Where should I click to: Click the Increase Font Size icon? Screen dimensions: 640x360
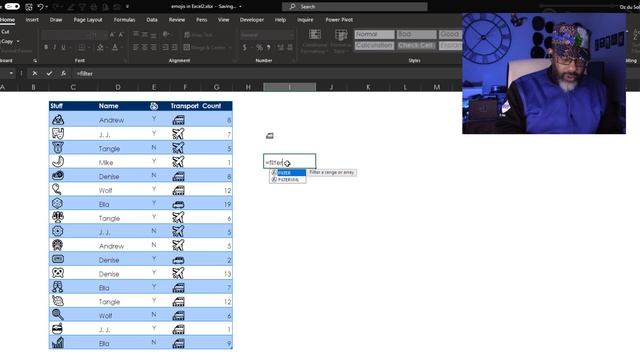(112, 35)
